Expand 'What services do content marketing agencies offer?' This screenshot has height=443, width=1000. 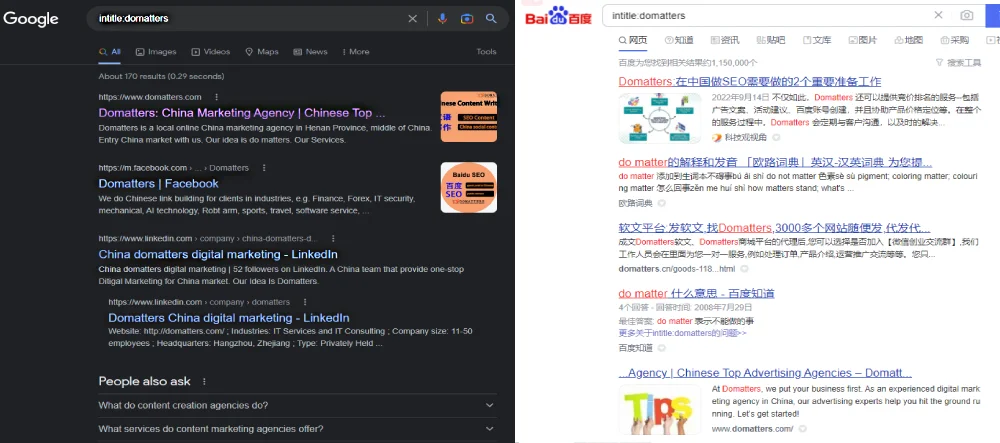point(297,429)
